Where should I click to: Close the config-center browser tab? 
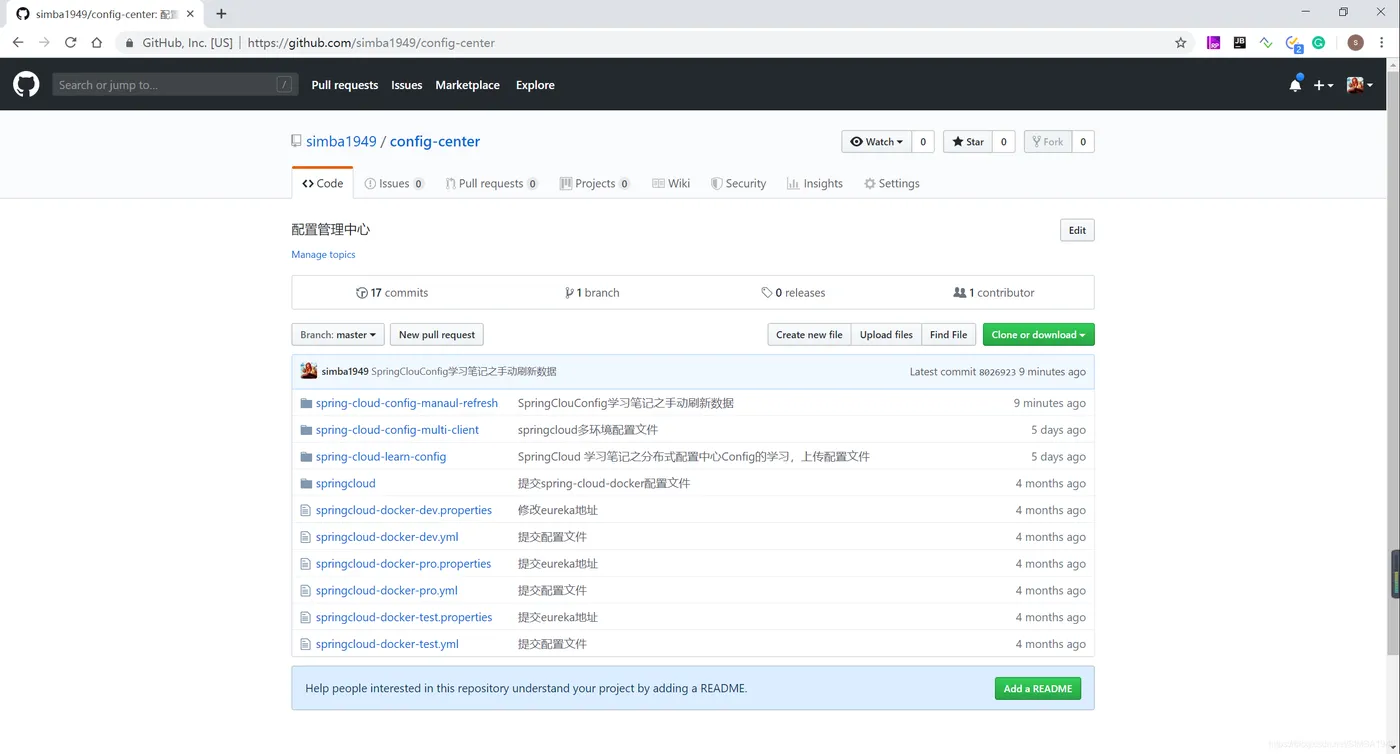pyautogui.click(x=190, y=14)
